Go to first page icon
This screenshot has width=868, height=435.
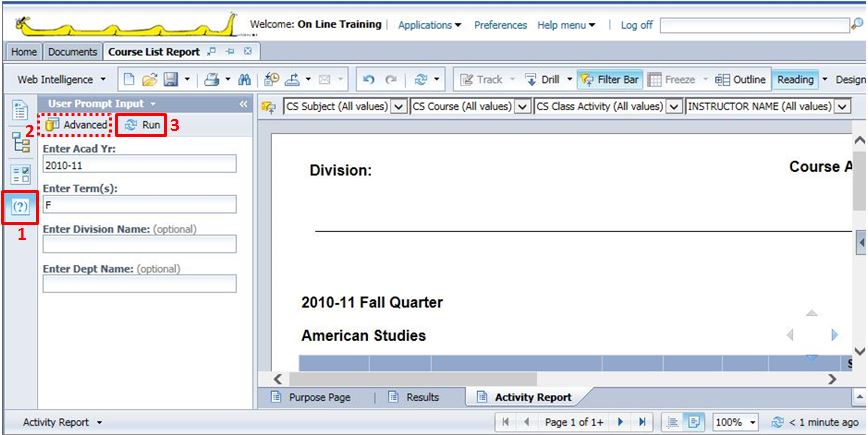click(x=505, y=422)
